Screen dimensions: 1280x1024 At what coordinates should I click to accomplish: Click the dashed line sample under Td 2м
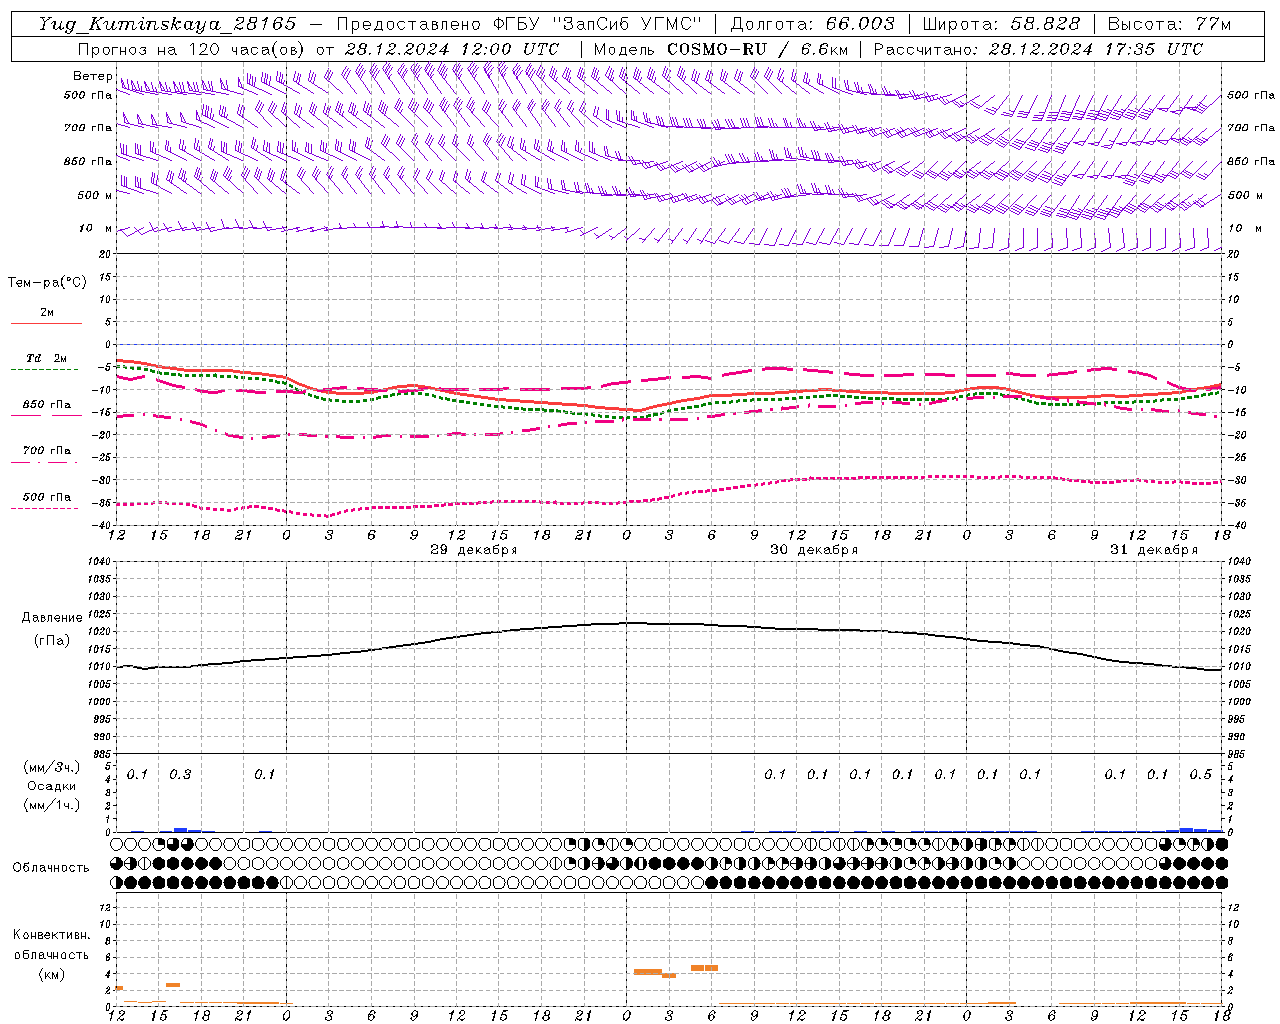click(x=45, y=370)
